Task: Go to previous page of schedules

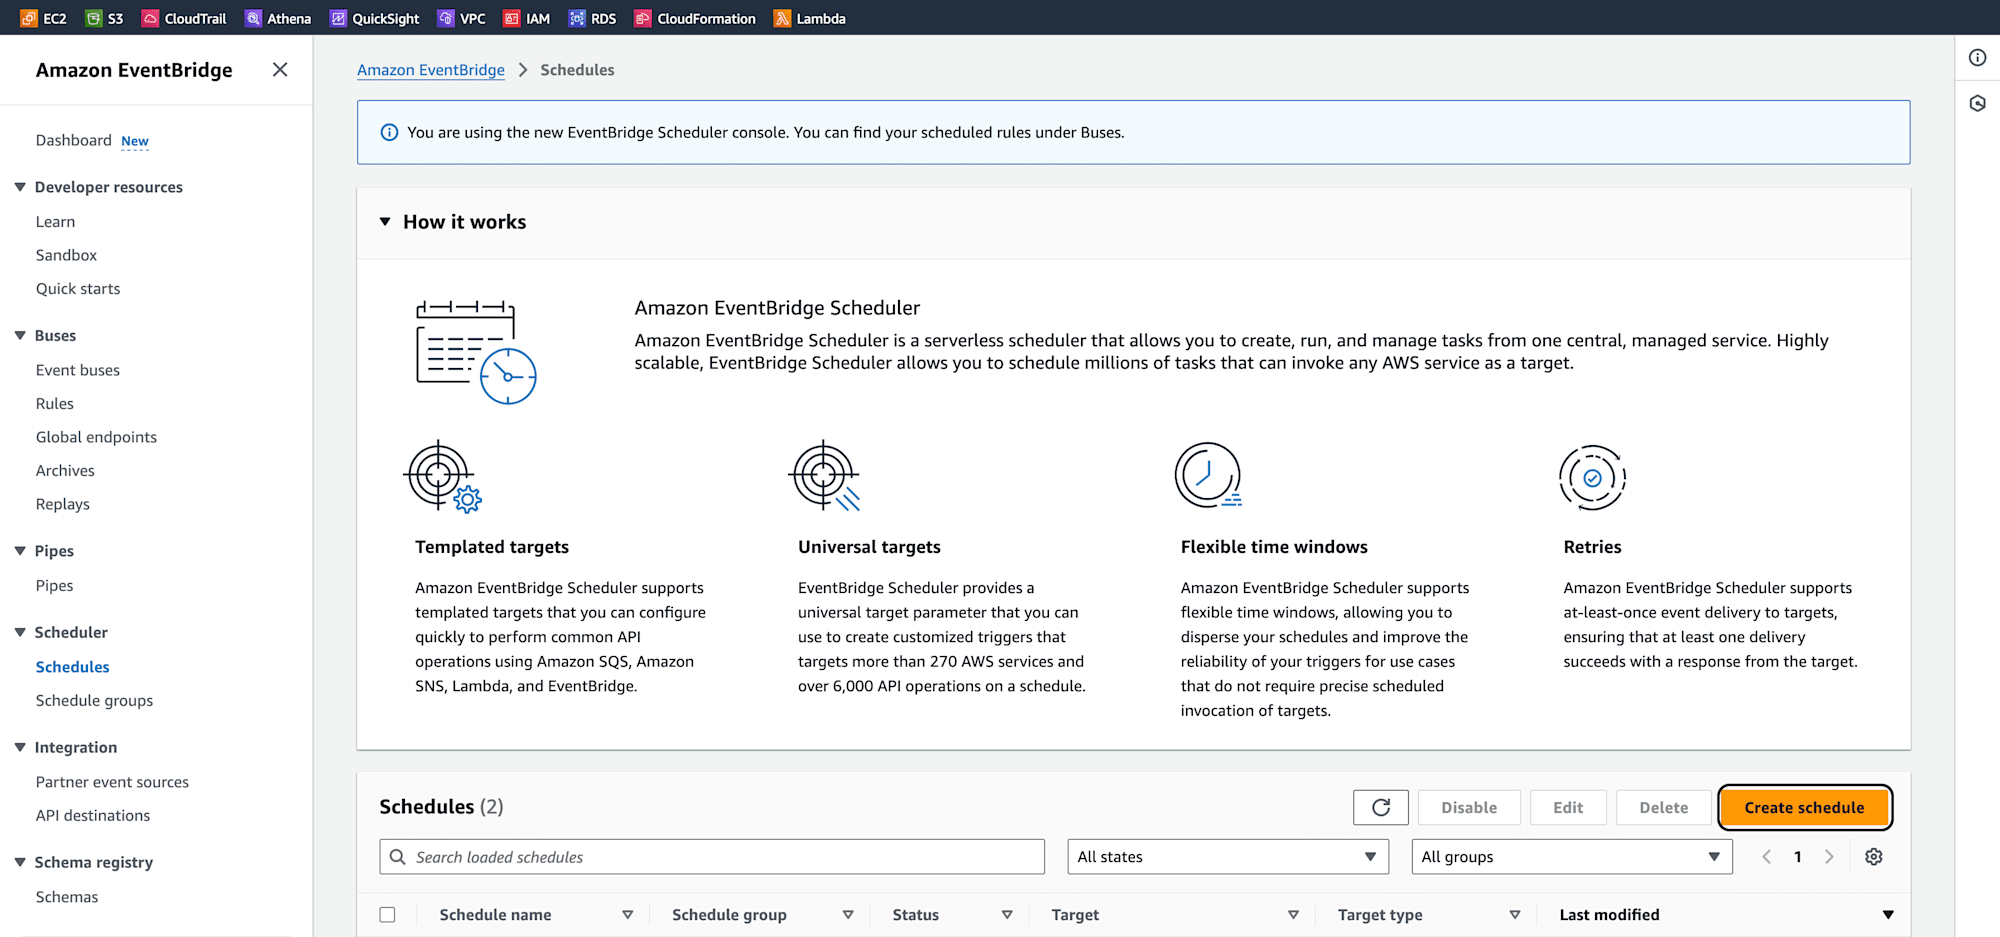Action: pos(1766,857)
